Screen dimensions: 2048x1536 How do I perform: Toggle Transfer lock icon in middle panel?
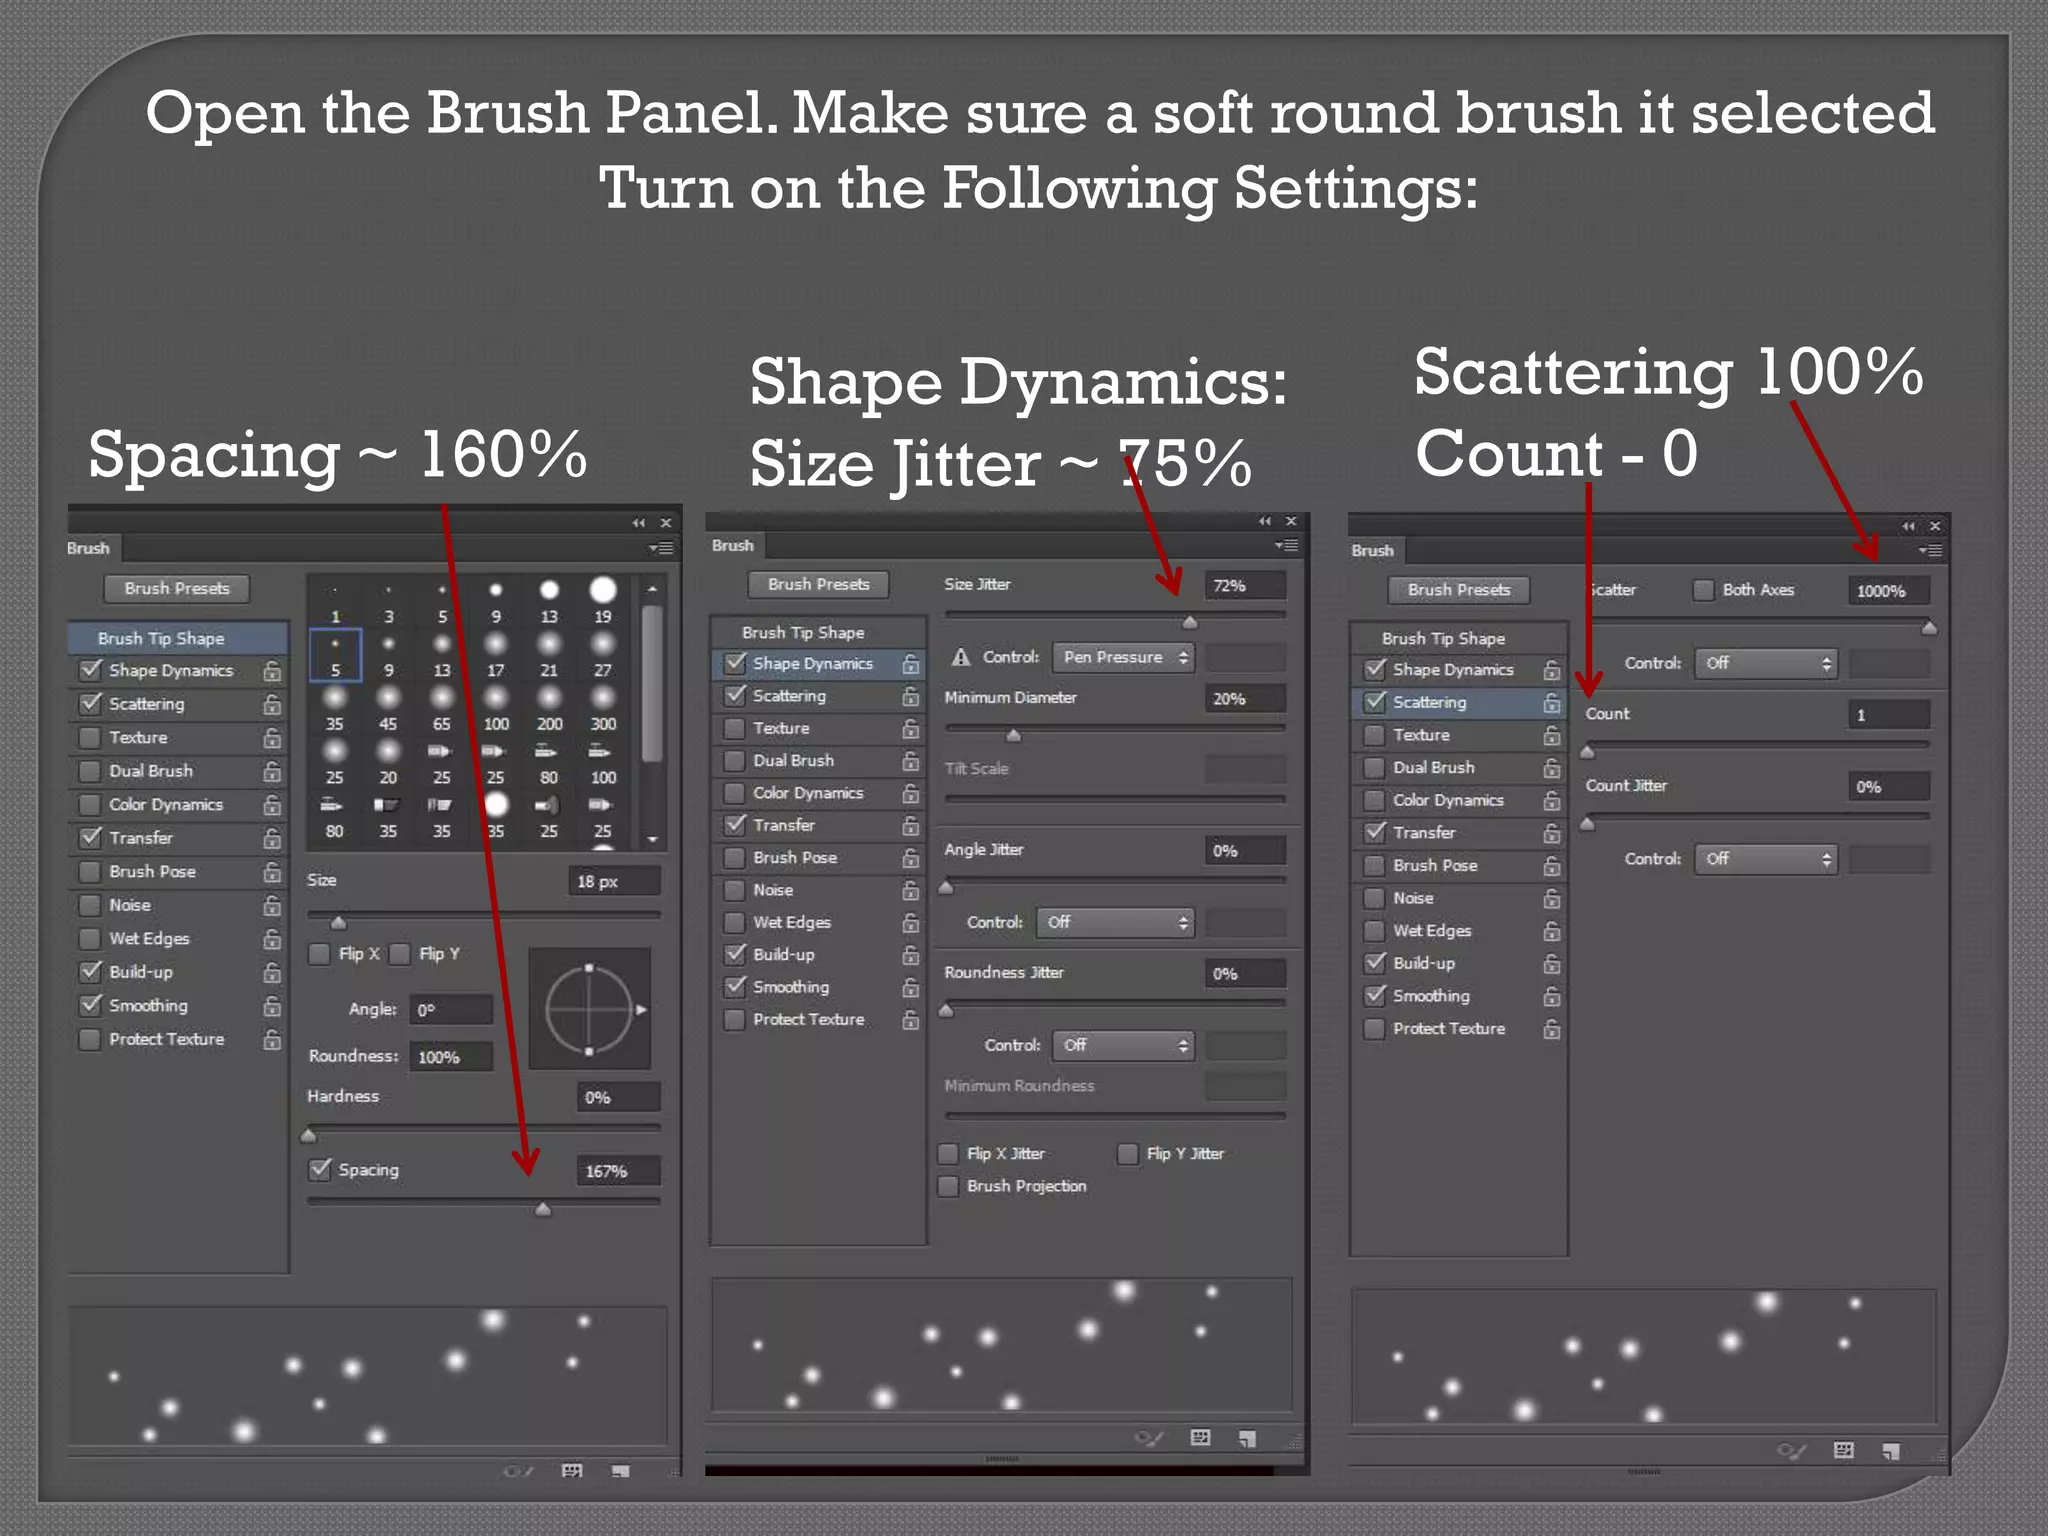(x=911, y=826)
